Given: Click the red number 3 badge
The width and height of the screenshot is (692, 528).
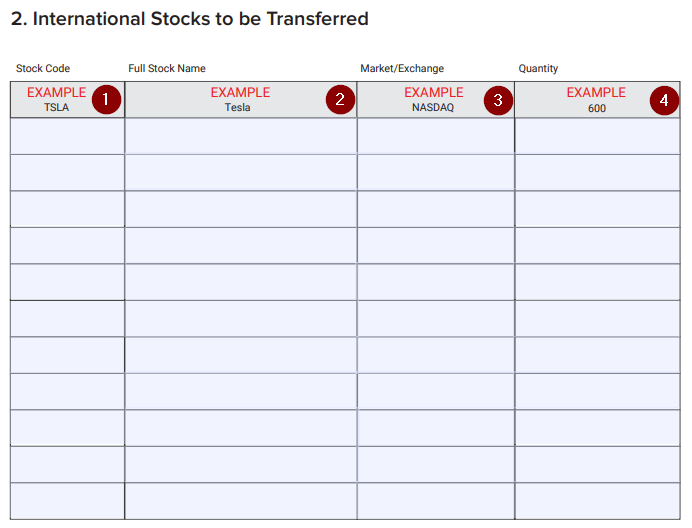Looking at the screenshot, I should coord(498,101).
